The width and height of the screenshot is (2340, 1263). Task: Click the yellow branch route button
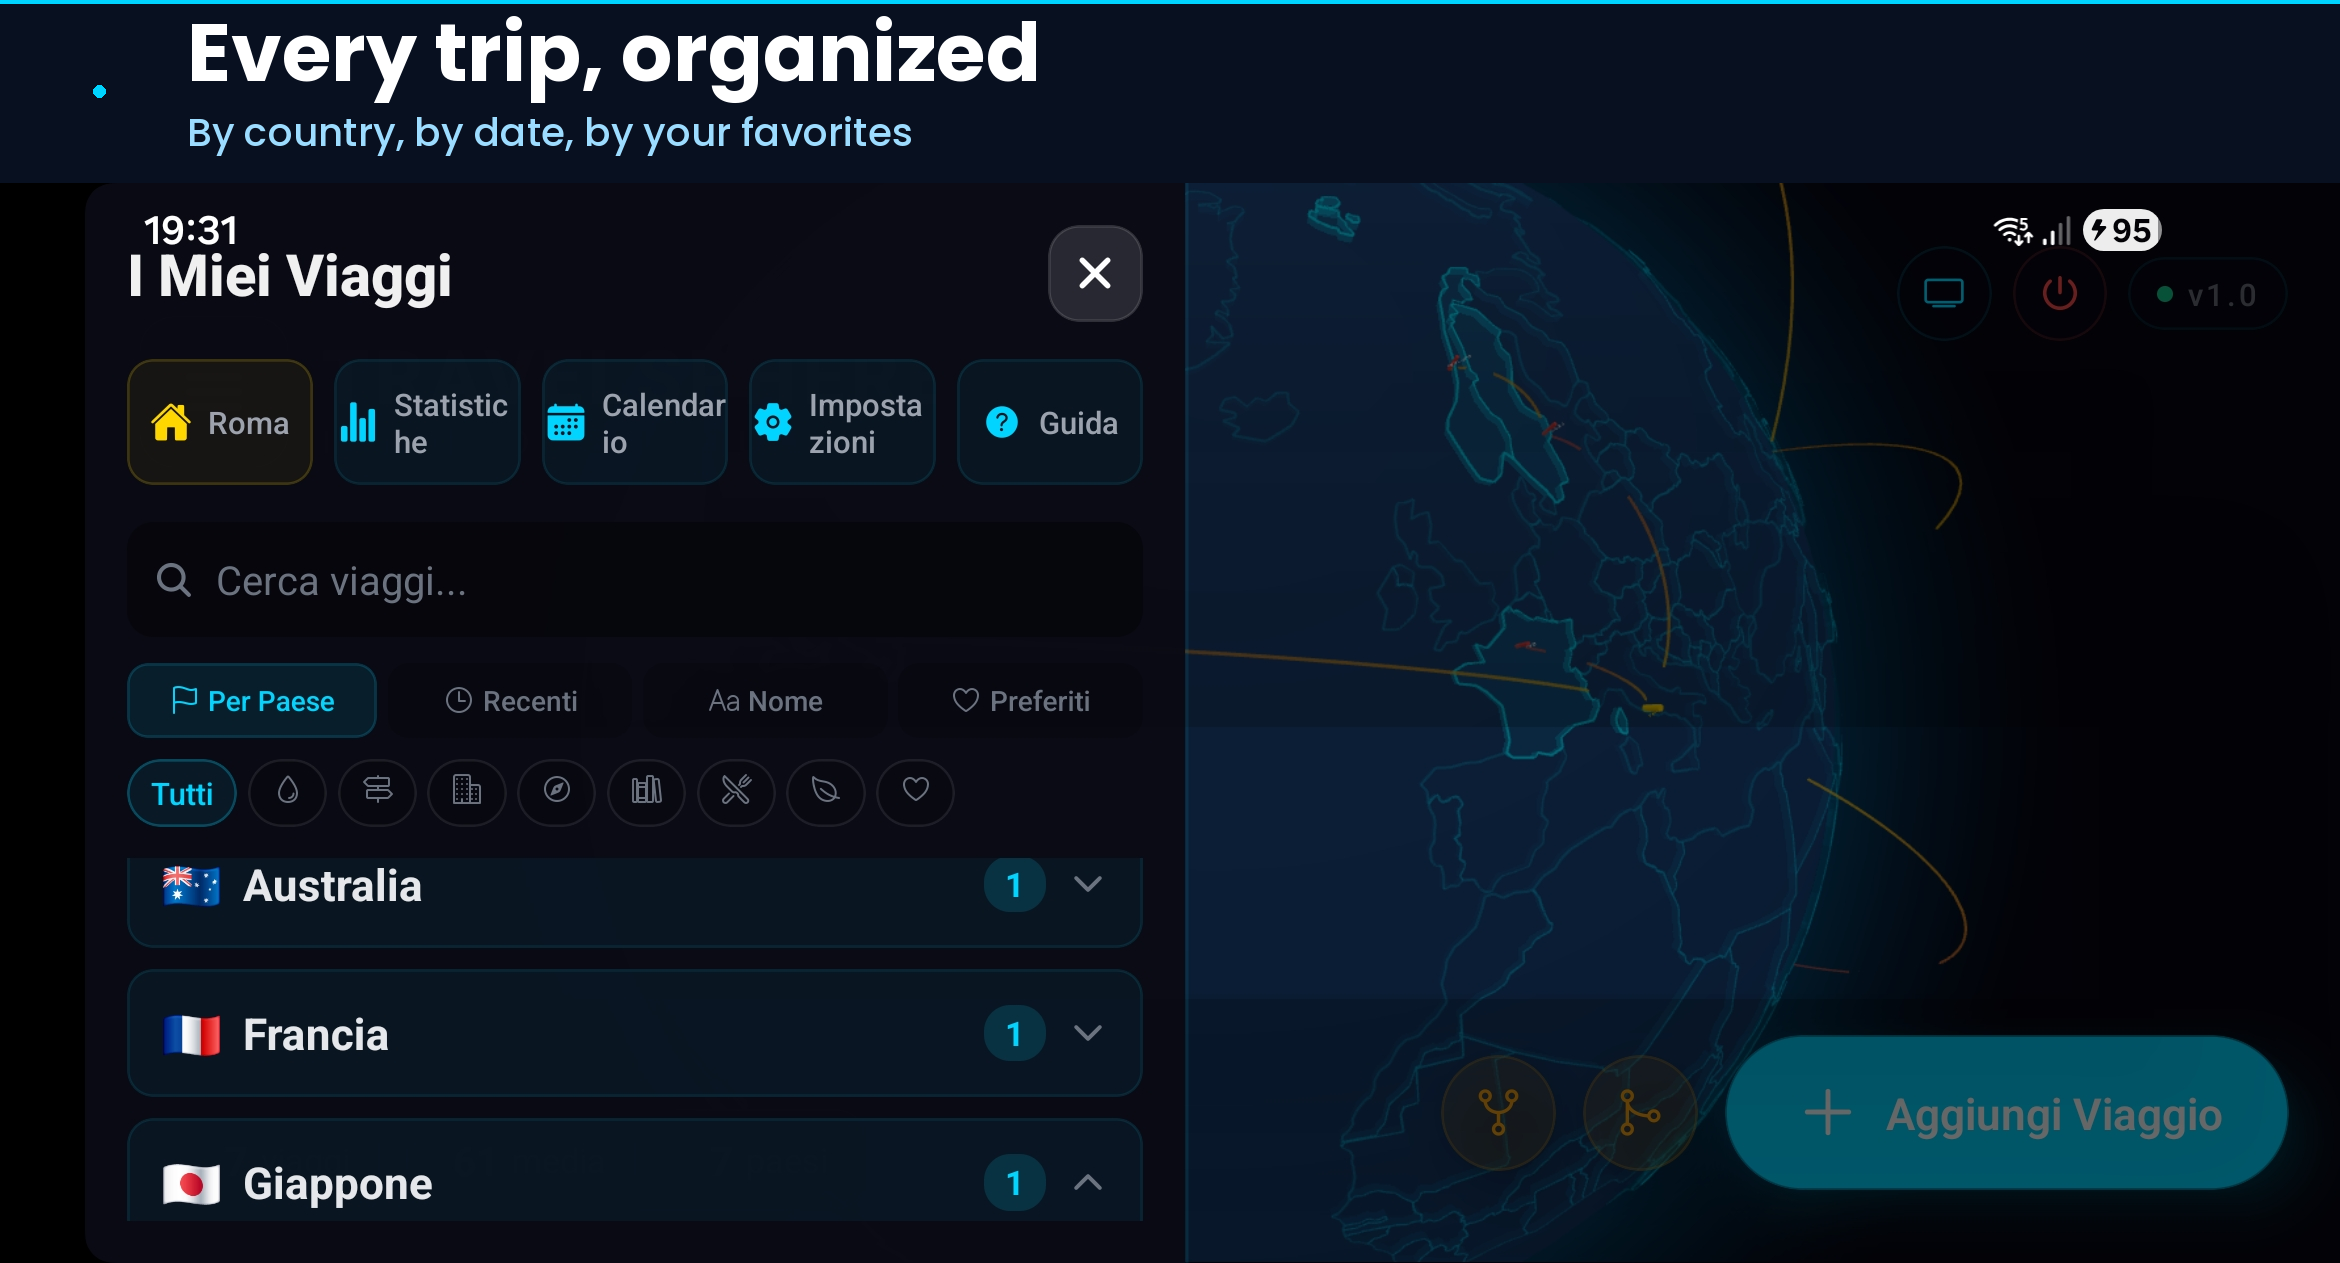pos(1640,1112)
